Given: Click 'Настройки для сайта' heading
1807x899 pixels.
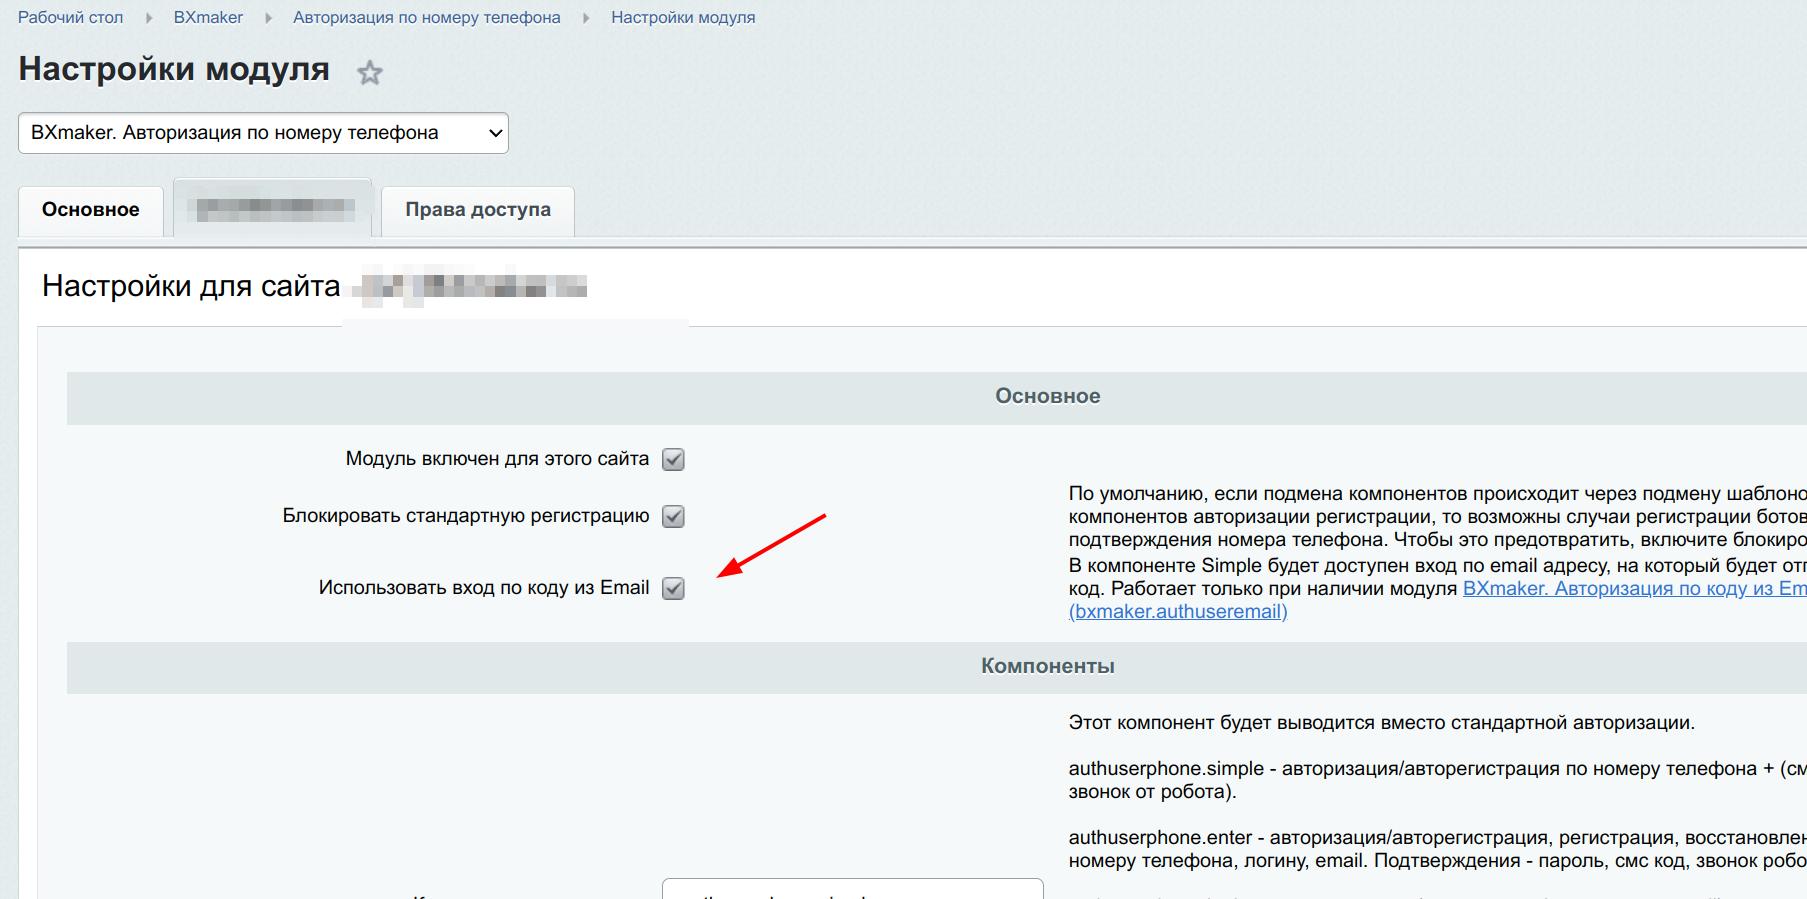Looking at the screenshot, I should pos(191,286).
